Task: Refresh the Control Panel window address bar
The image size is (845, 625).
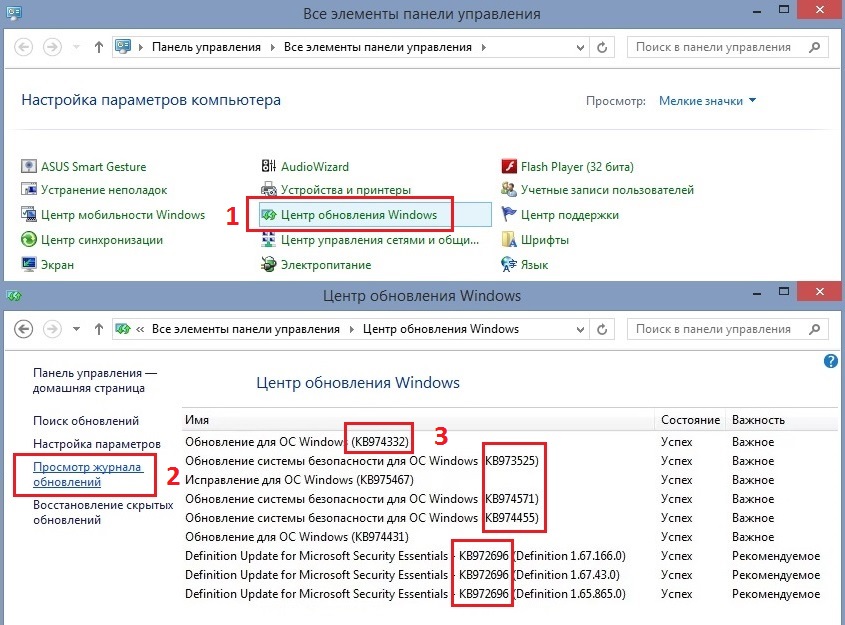Action: pos(602,47)
